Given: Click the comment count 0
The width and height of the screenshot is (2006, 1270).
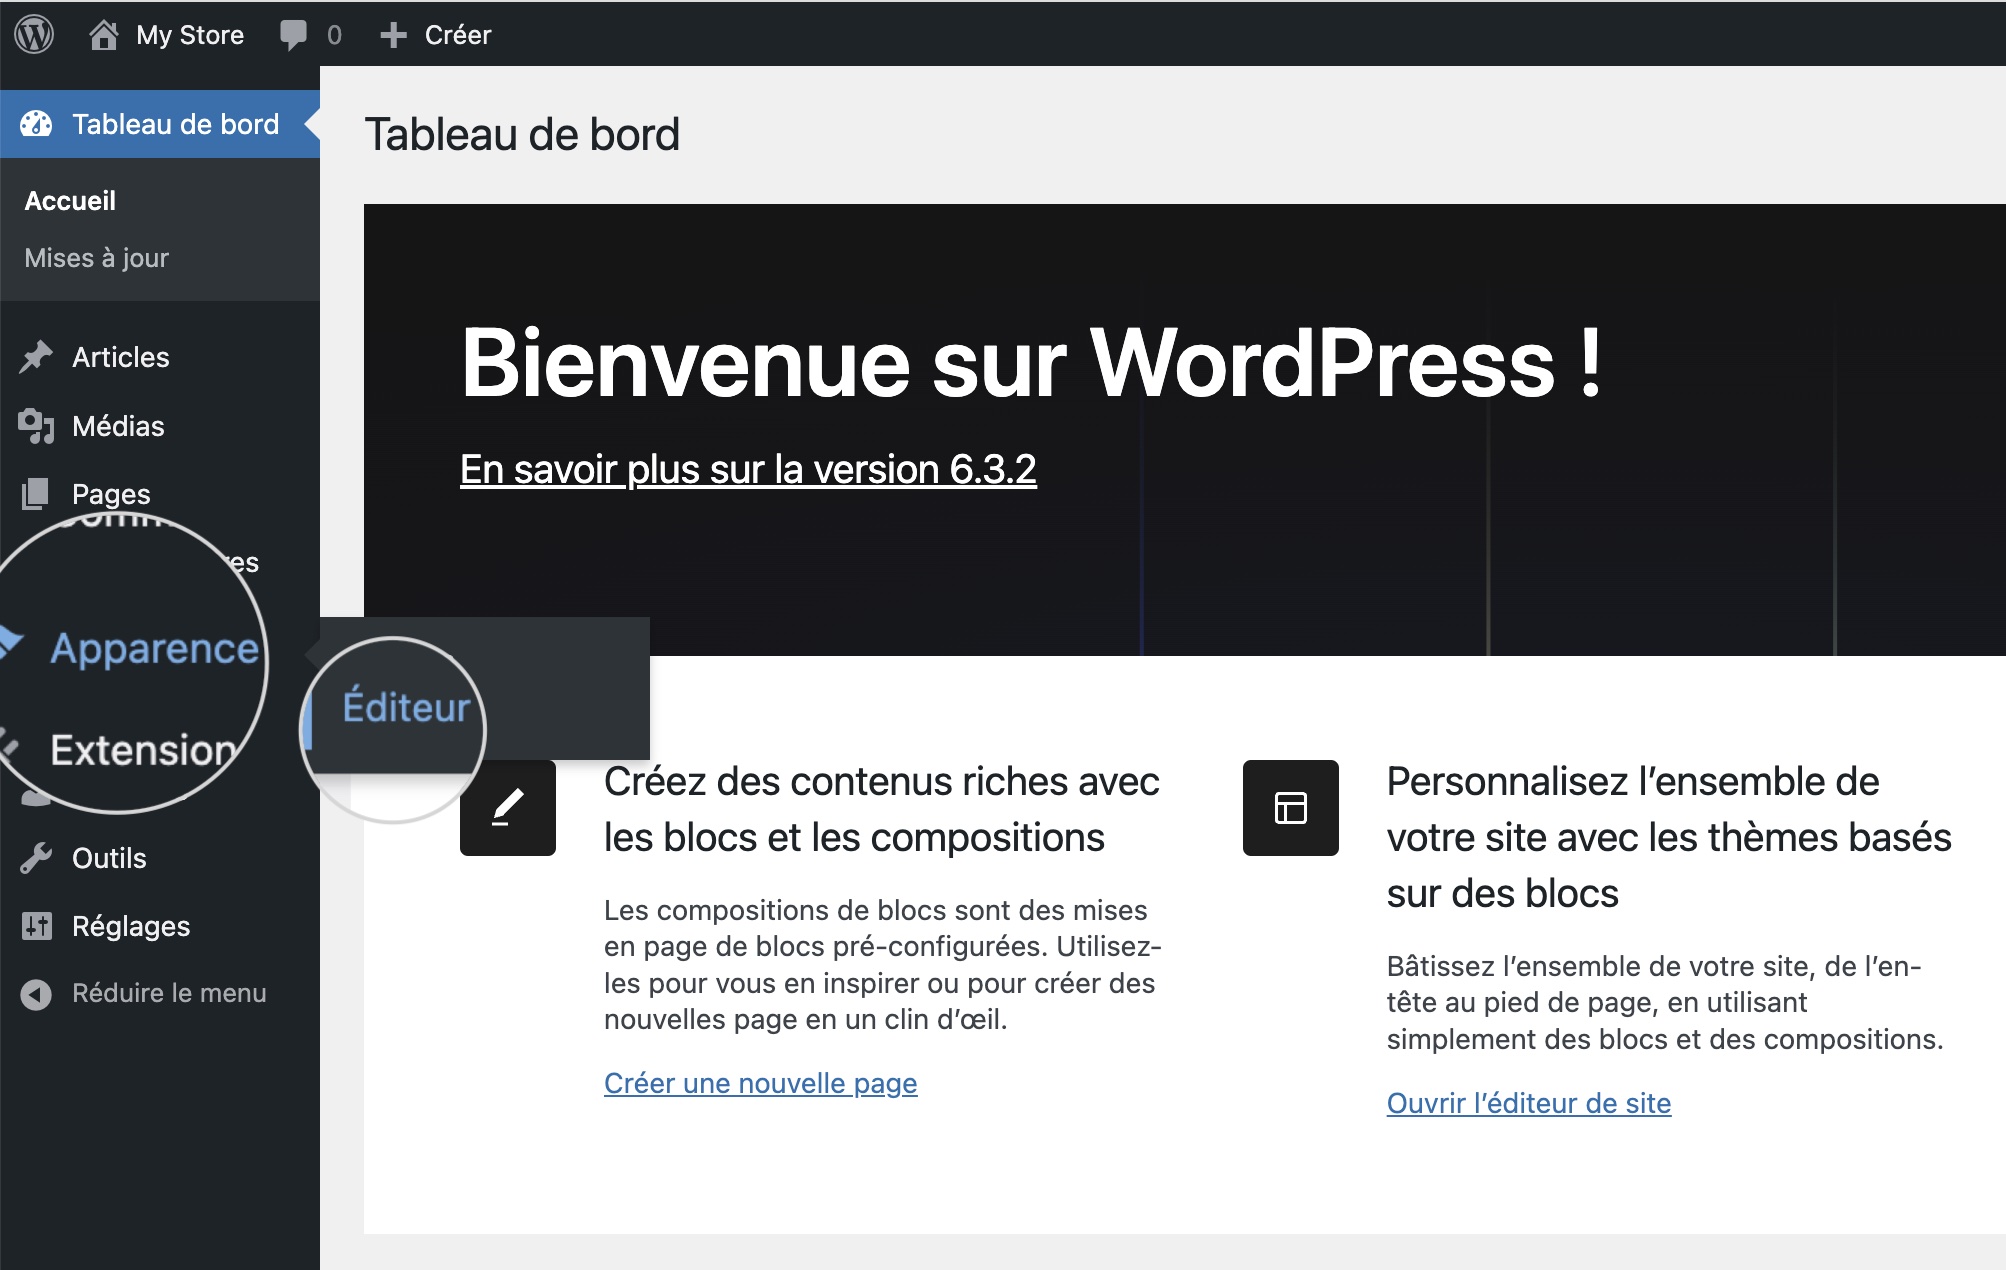Looking at the screenshot, I should point(334,35).
